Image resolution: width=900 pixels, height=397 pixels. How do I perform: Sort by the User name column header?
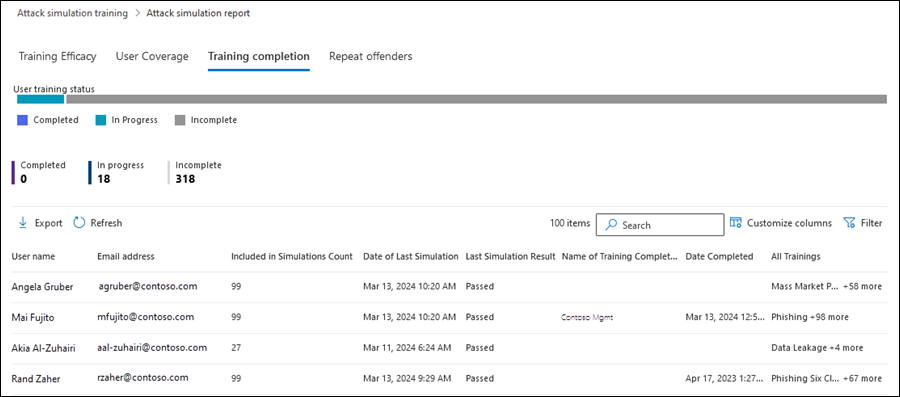click(x=33, y=256)
